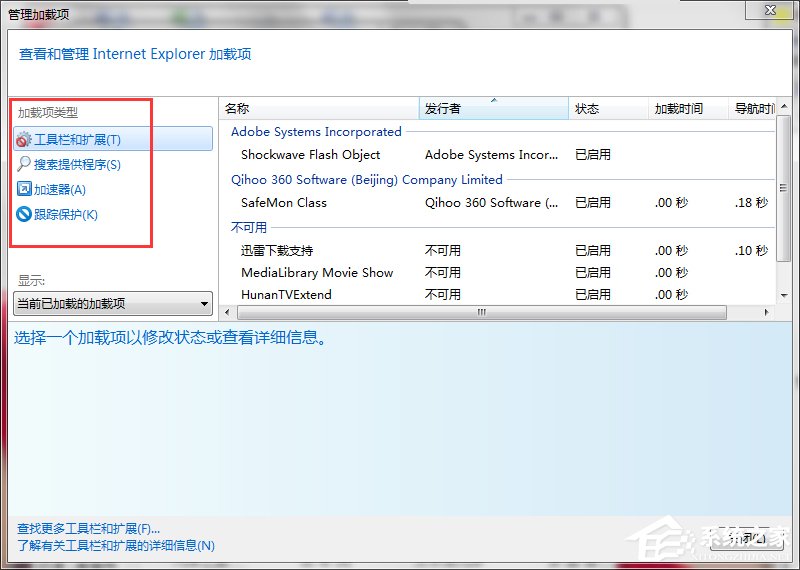Open 查找更多工具栏和扩展(F)... link
Image resolution: width=800 pixels, height=570 pixels.
89,529
